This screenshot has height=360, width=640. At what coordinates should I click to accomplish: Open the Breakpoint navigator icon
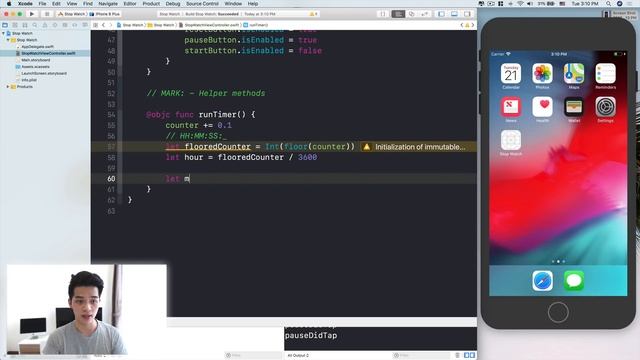[x=75, y=25]
